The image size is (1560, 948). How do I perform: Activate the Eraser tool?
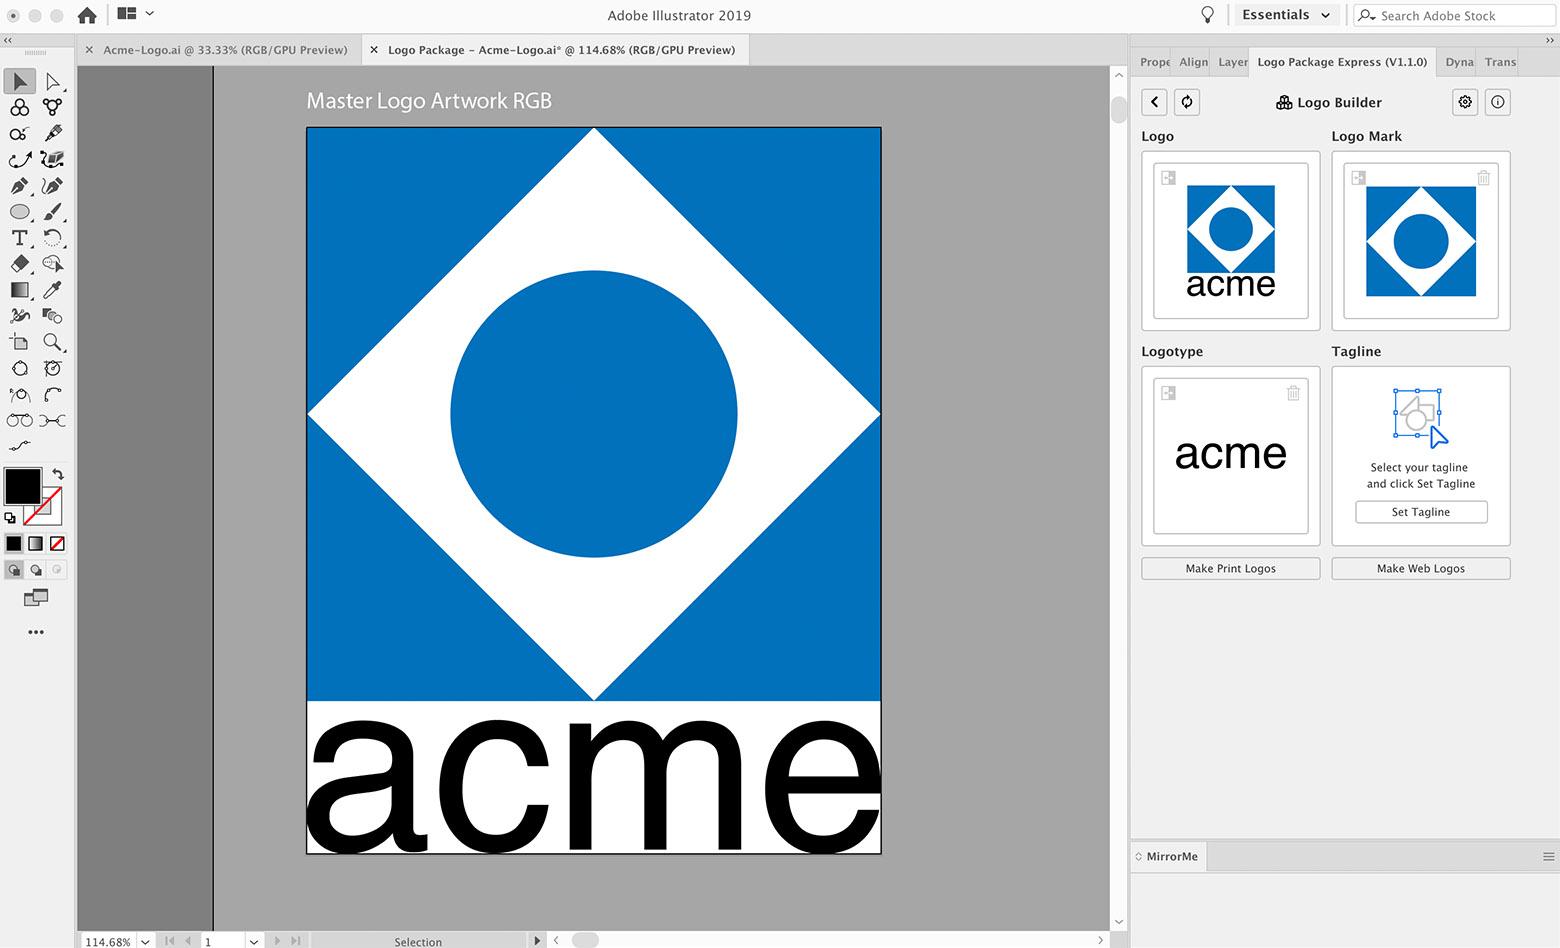tap(19, 264)
